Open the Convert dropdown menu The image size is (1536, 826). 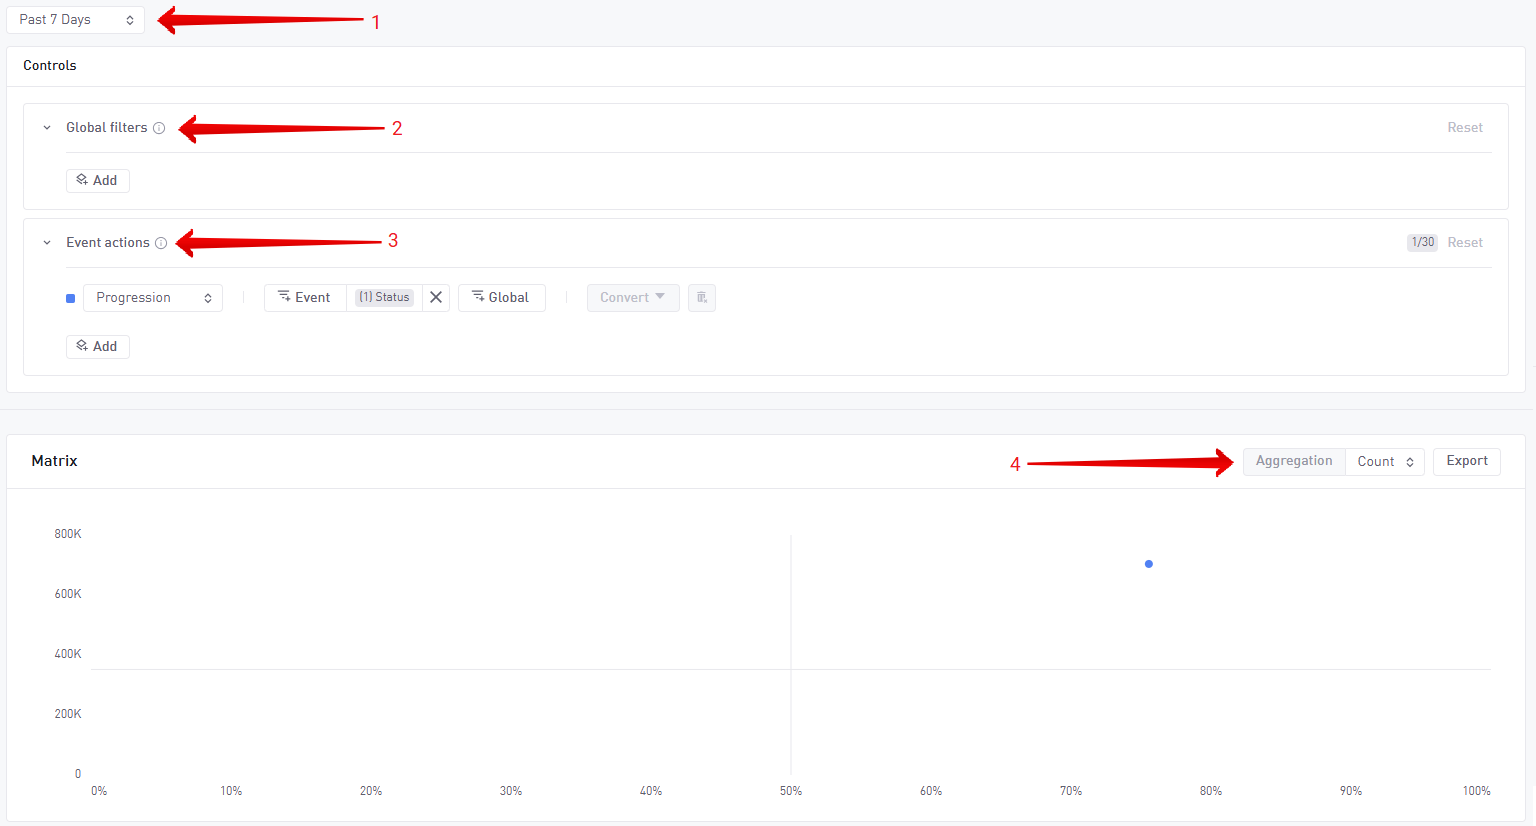pyautogui.click(x=632, y=298)
